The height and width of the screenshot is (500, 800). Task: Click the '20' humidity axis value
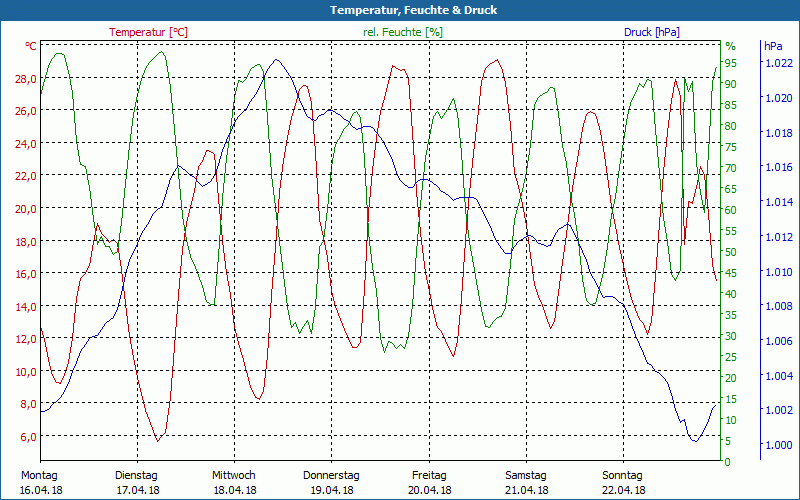click(x=731, y=378)
